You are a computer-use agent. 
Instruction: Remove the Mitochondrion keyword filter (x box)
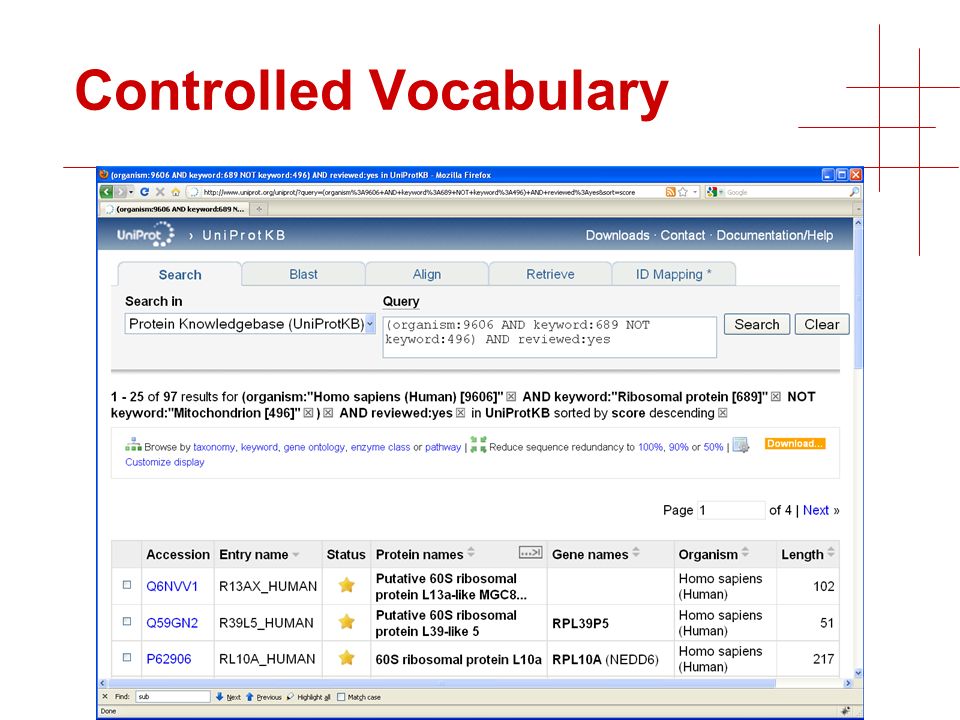point(309,413)
